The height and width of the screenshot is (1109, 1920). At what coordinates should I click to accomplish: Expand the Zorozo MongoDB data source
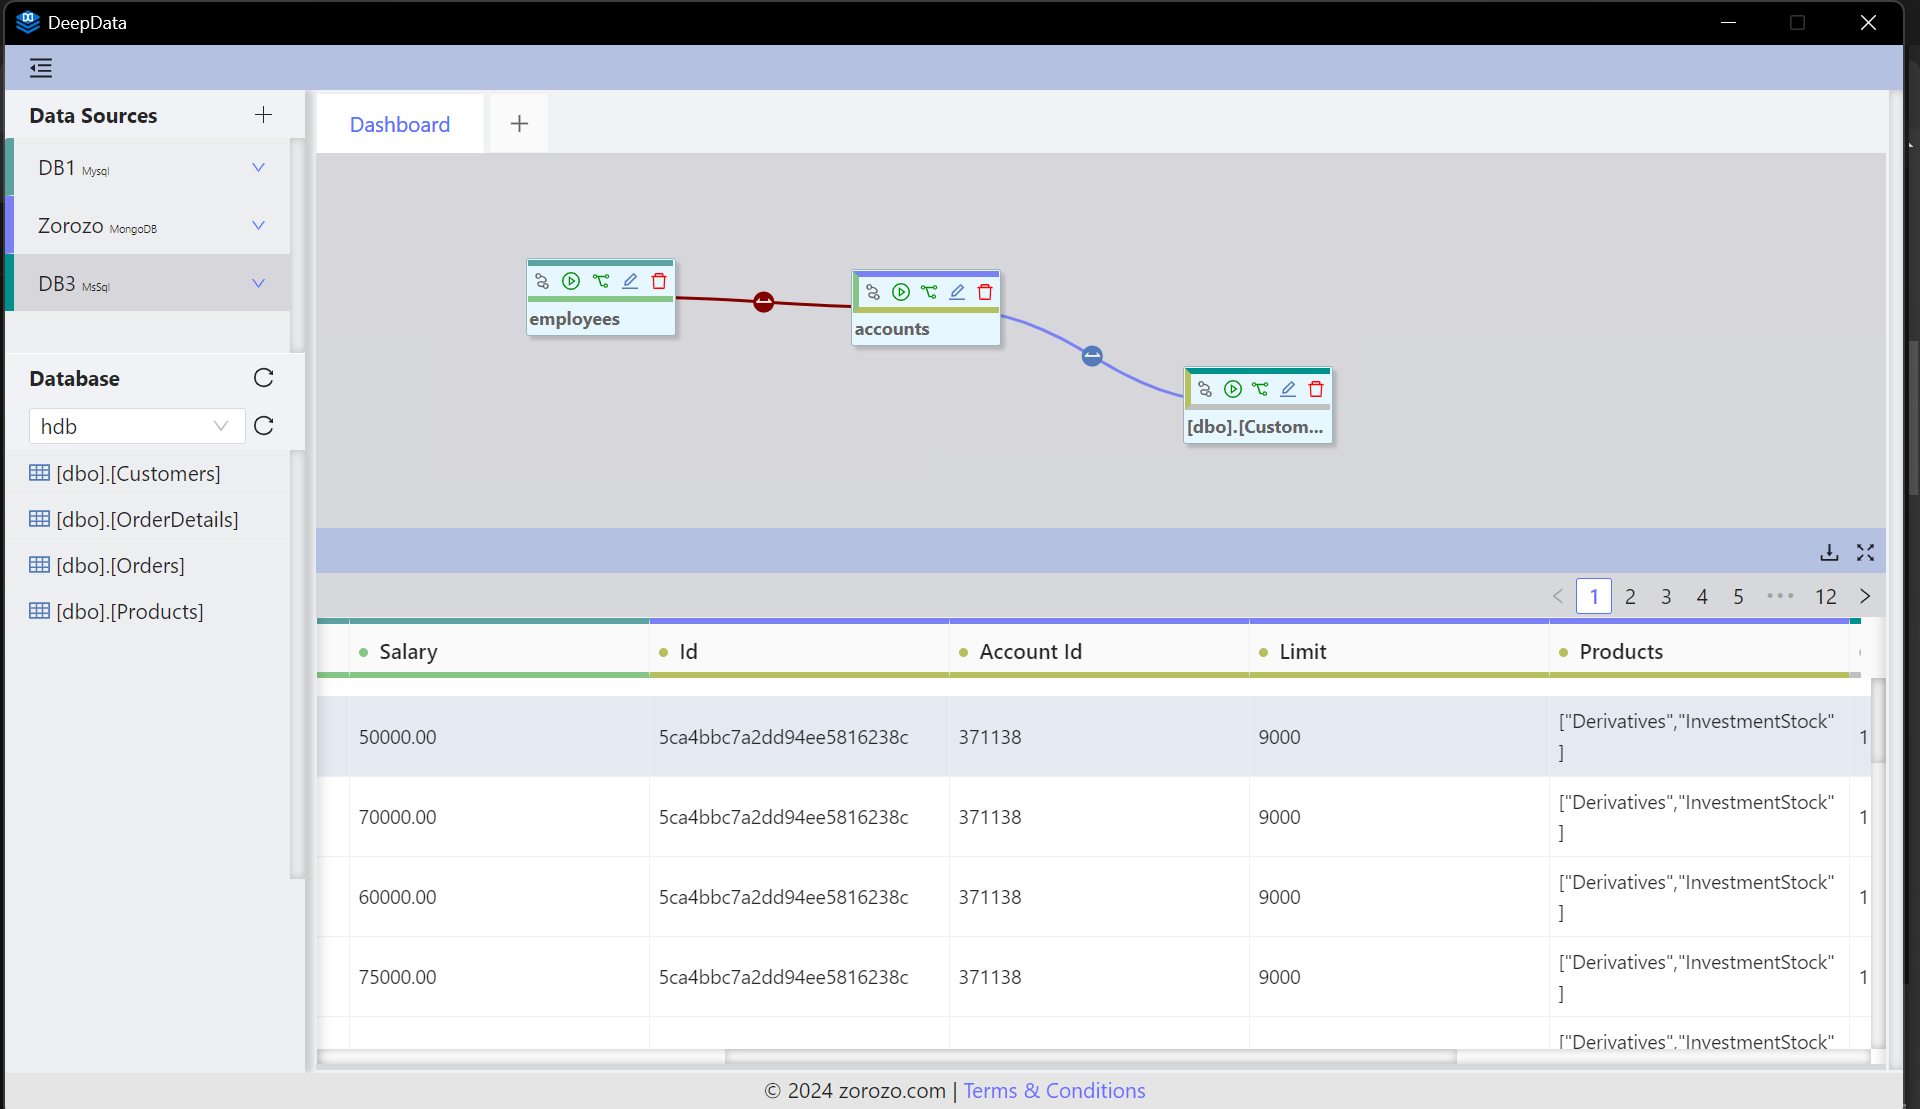pos(258,225)
